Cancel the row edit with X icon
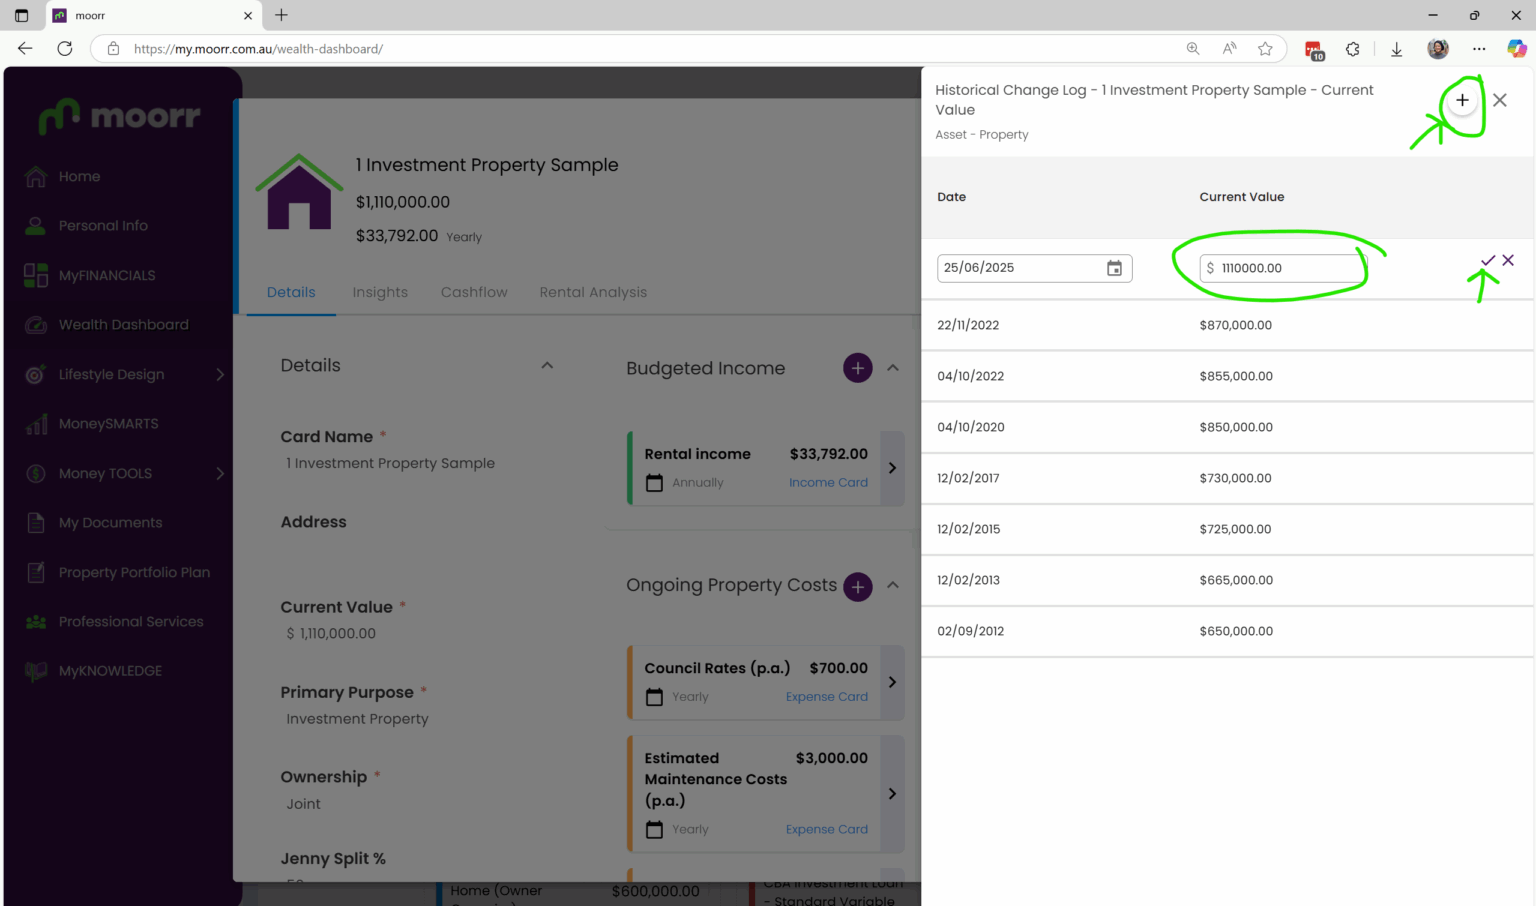 coord(1508,260)
